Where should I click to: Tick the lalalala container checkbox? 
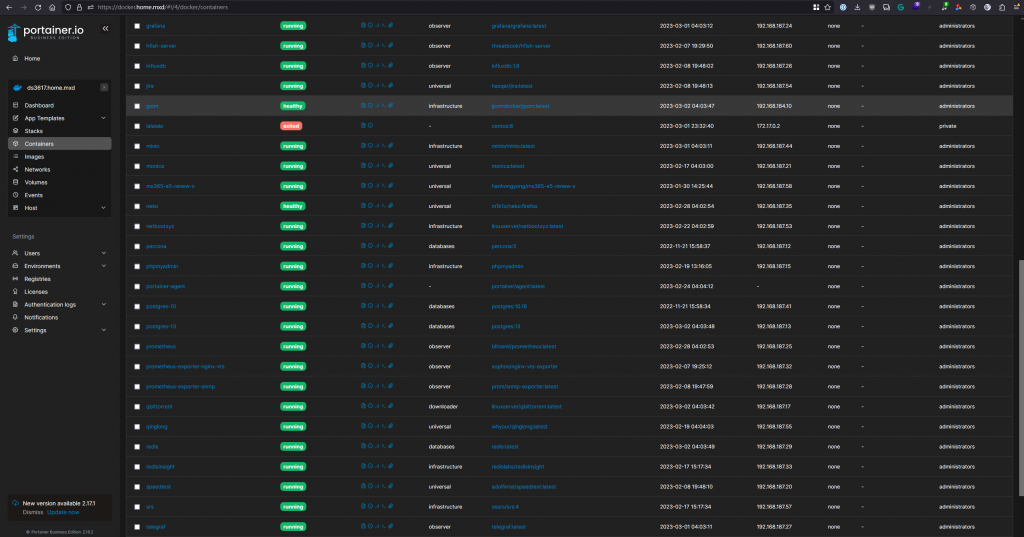[137, 126]
